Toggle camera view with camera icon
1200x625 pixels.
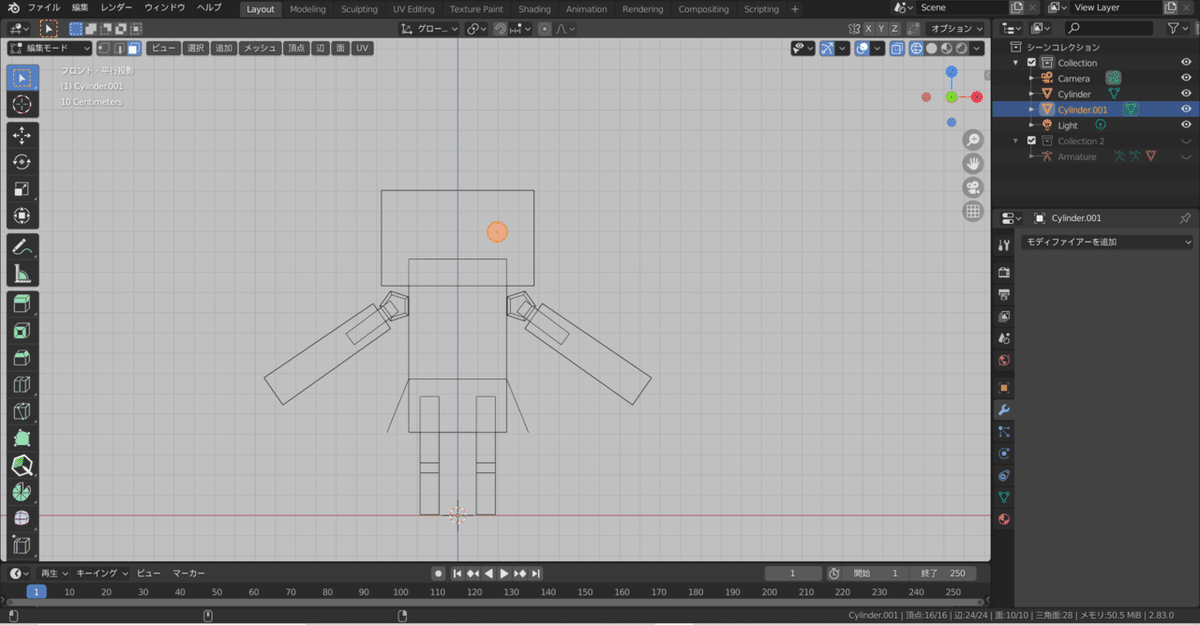[x=972, y=187]
